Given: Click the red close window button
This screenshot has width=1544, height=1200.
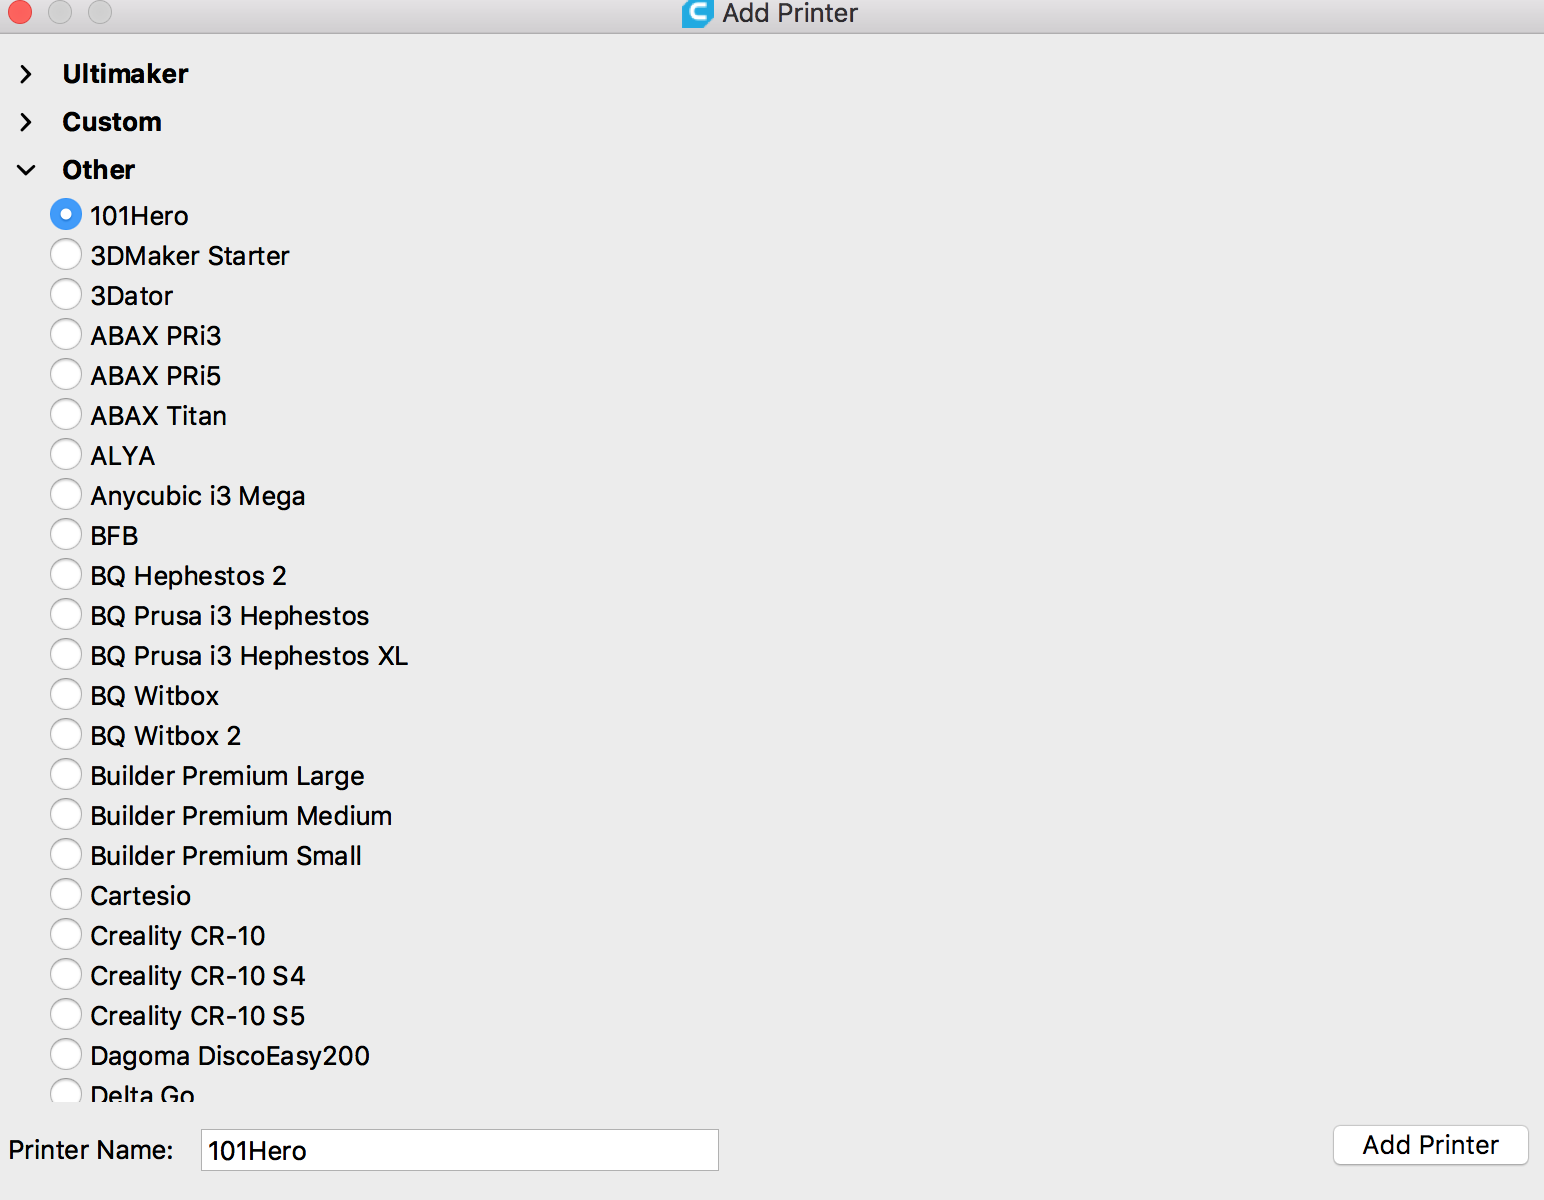Looking at the screenshot, I should pos(20,12).
